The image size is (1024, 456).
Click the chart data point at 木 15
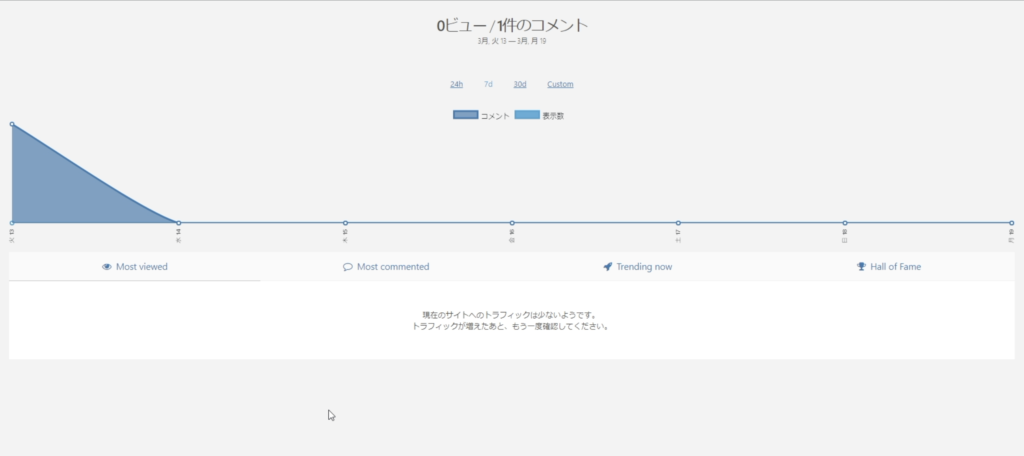click(x=345, y=223)
